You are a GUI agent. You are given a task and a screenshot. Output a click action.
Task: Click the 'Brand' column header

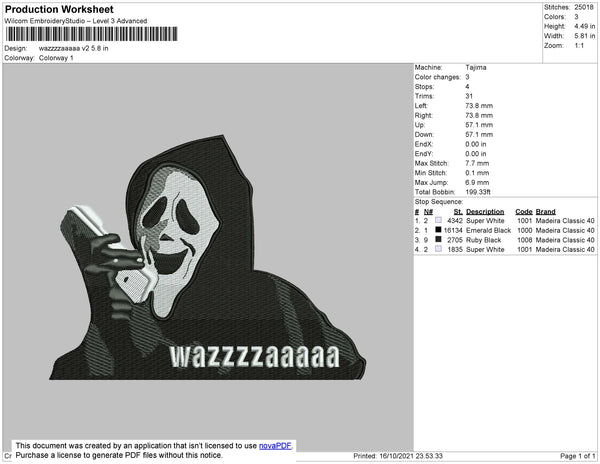point(546,212)
